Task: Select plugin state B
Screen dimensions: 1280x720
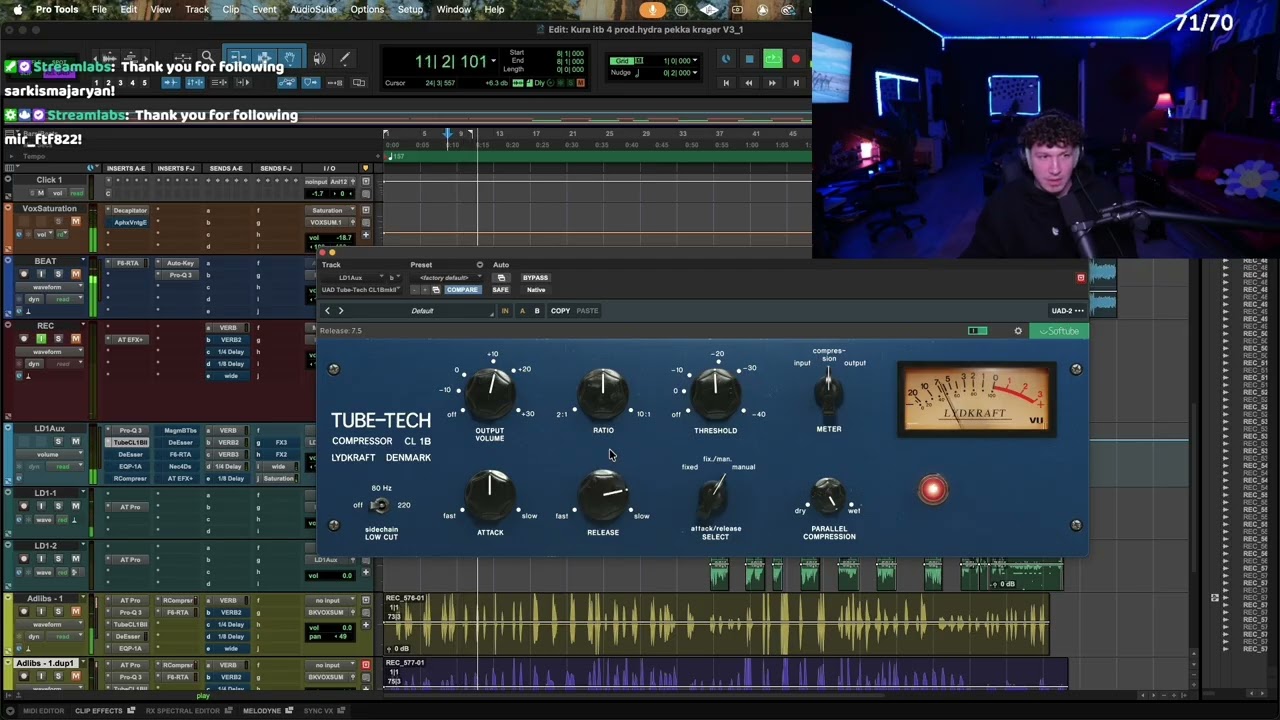Action: (x=537, y=311)
